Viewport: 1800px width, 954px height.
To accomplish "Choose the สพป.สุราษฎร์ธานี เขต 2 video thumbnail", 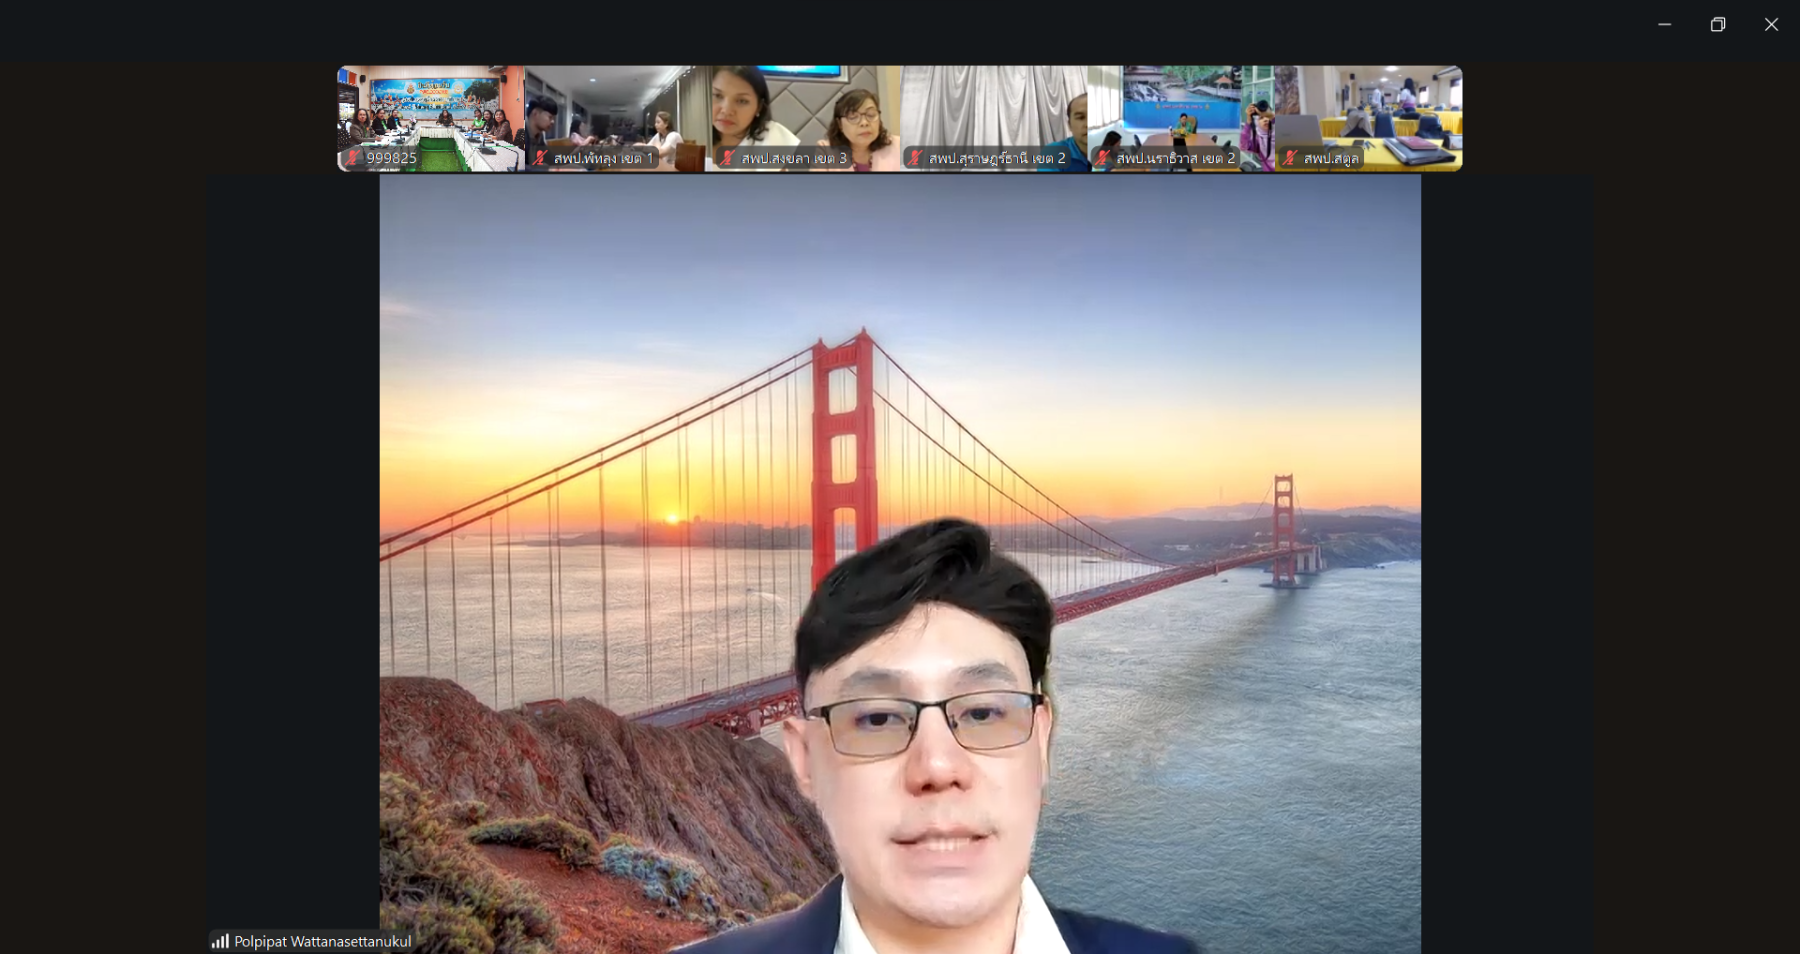I will tap(993, 110).
